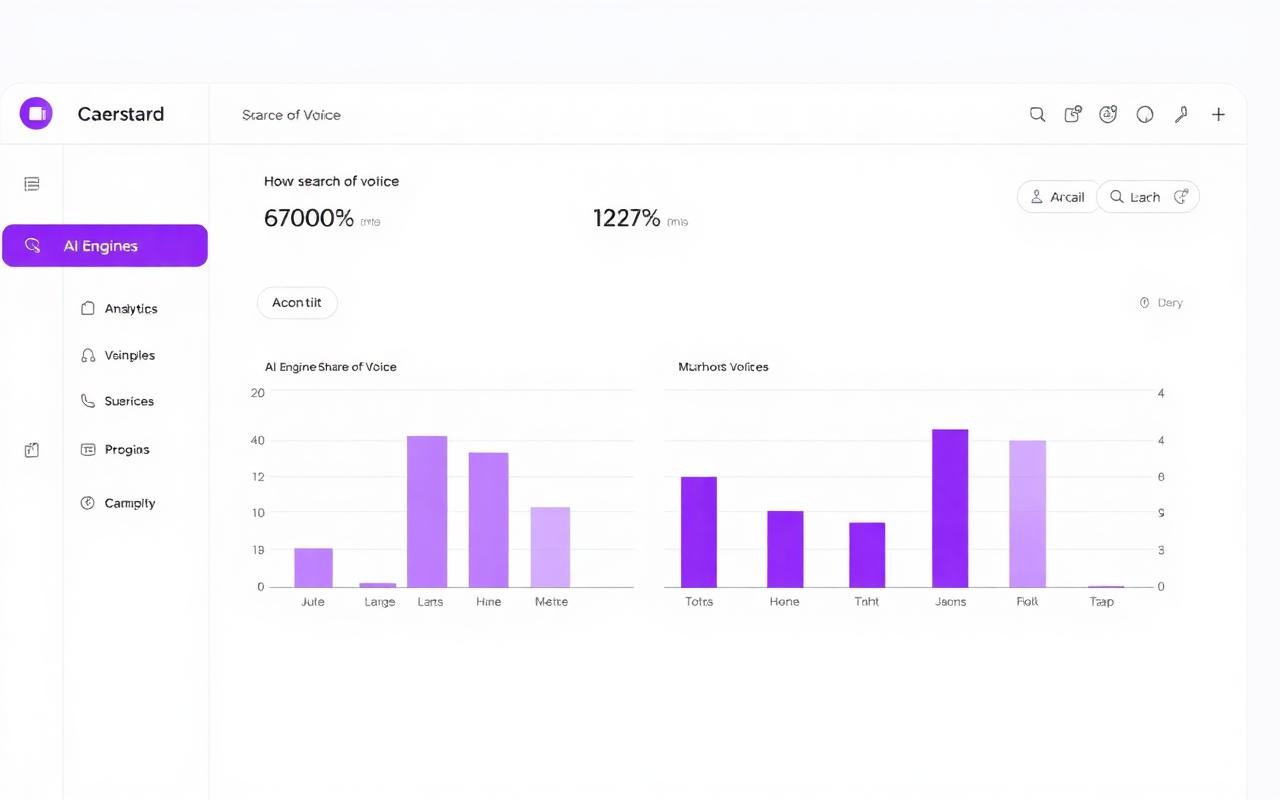Click the purple Caerstard logo icon
The height and width of the screenshot is (800, 1280).
[x=36, y=114]
